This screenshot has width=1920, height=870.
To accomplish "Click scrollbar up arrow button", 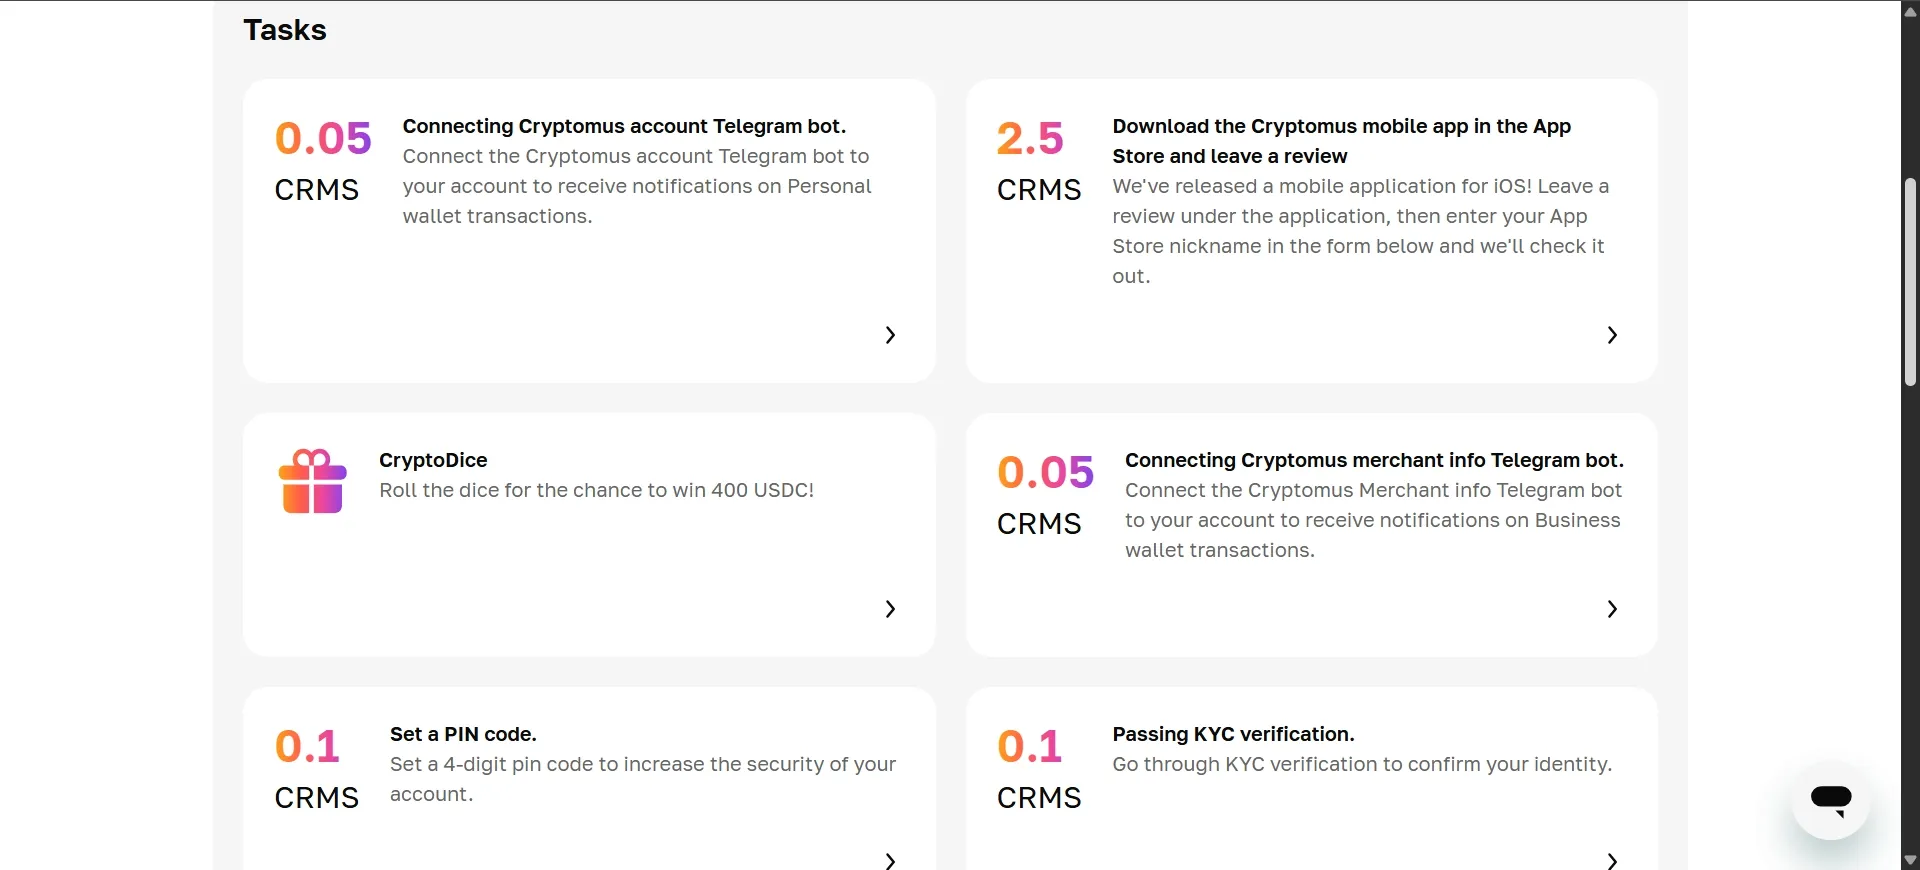I will 1910,11.
